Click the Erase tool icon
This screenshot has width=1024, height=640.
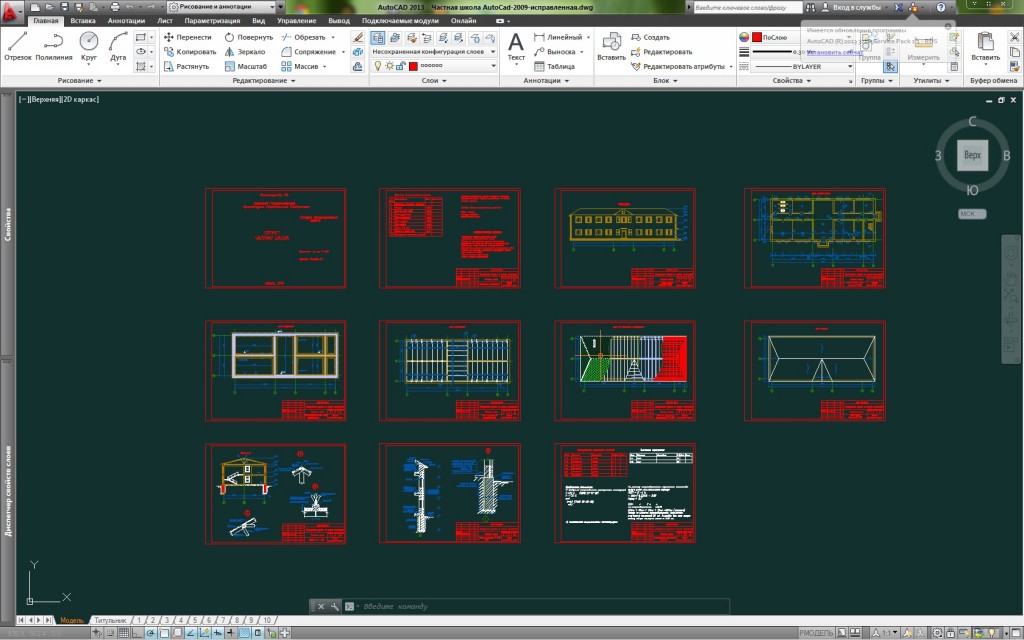point(357,38)
